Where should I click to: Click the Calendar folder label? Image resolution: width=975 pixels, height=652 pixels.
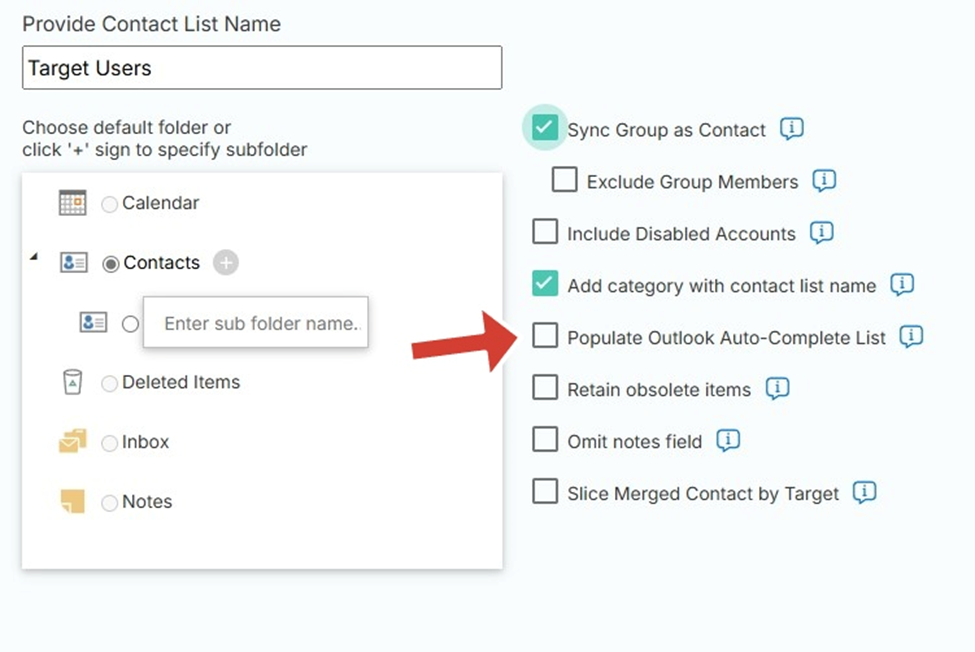click(x=160, y=203)
